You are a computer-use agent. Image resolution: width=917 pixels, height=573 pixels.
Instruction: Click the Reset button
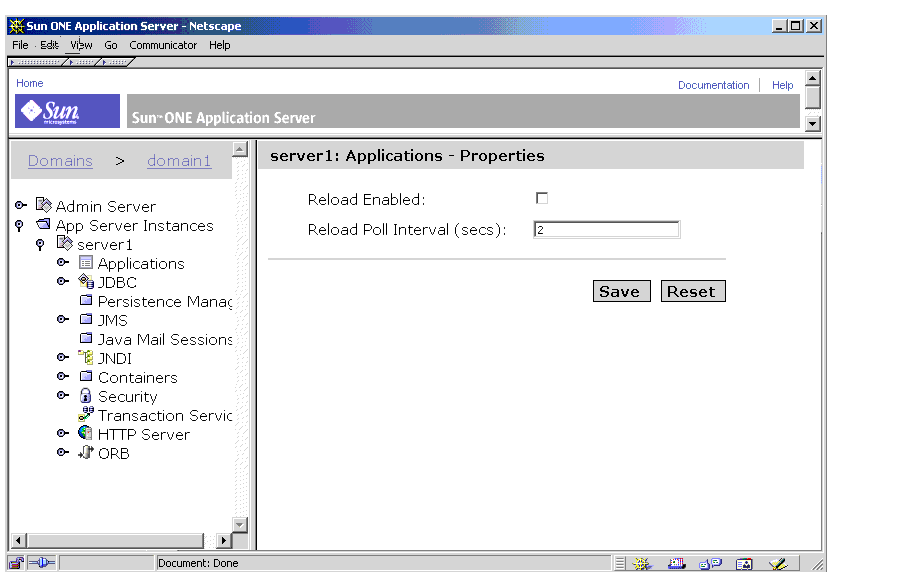693,291
